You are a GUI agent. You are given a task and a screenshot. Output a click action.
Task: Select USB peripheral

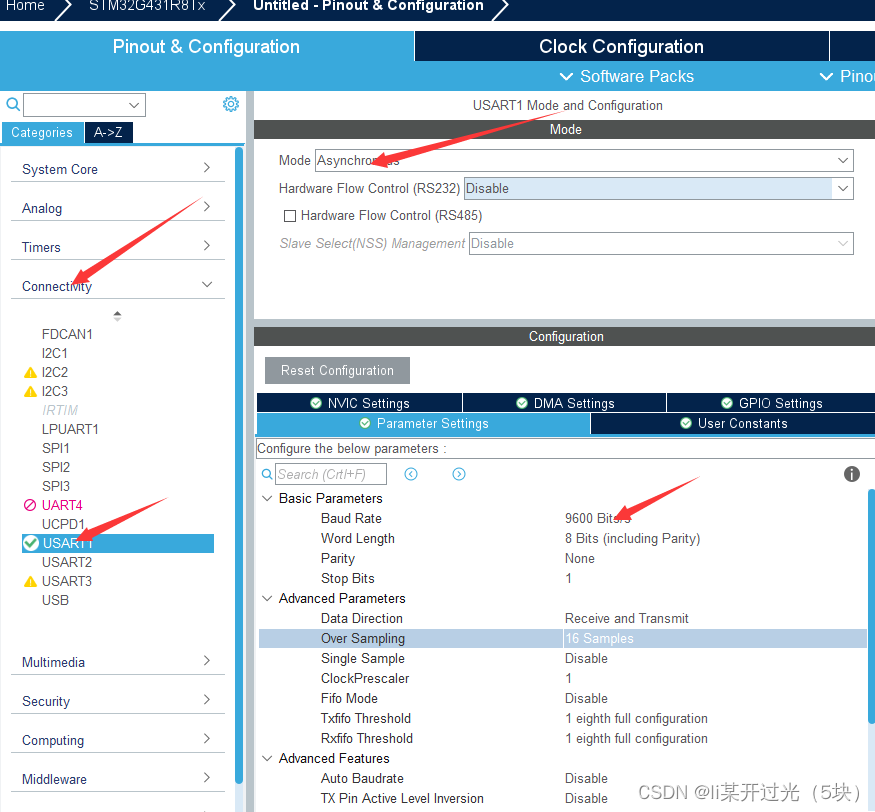(55, 600)
